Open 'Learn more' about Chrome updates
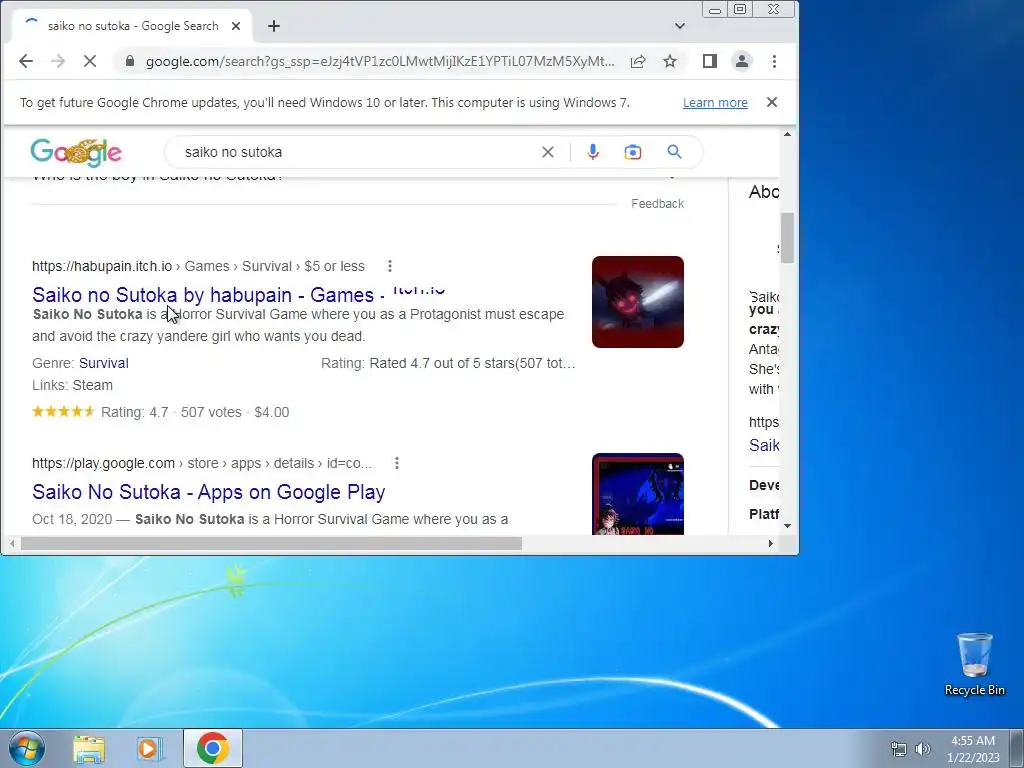 click(715, 103)
